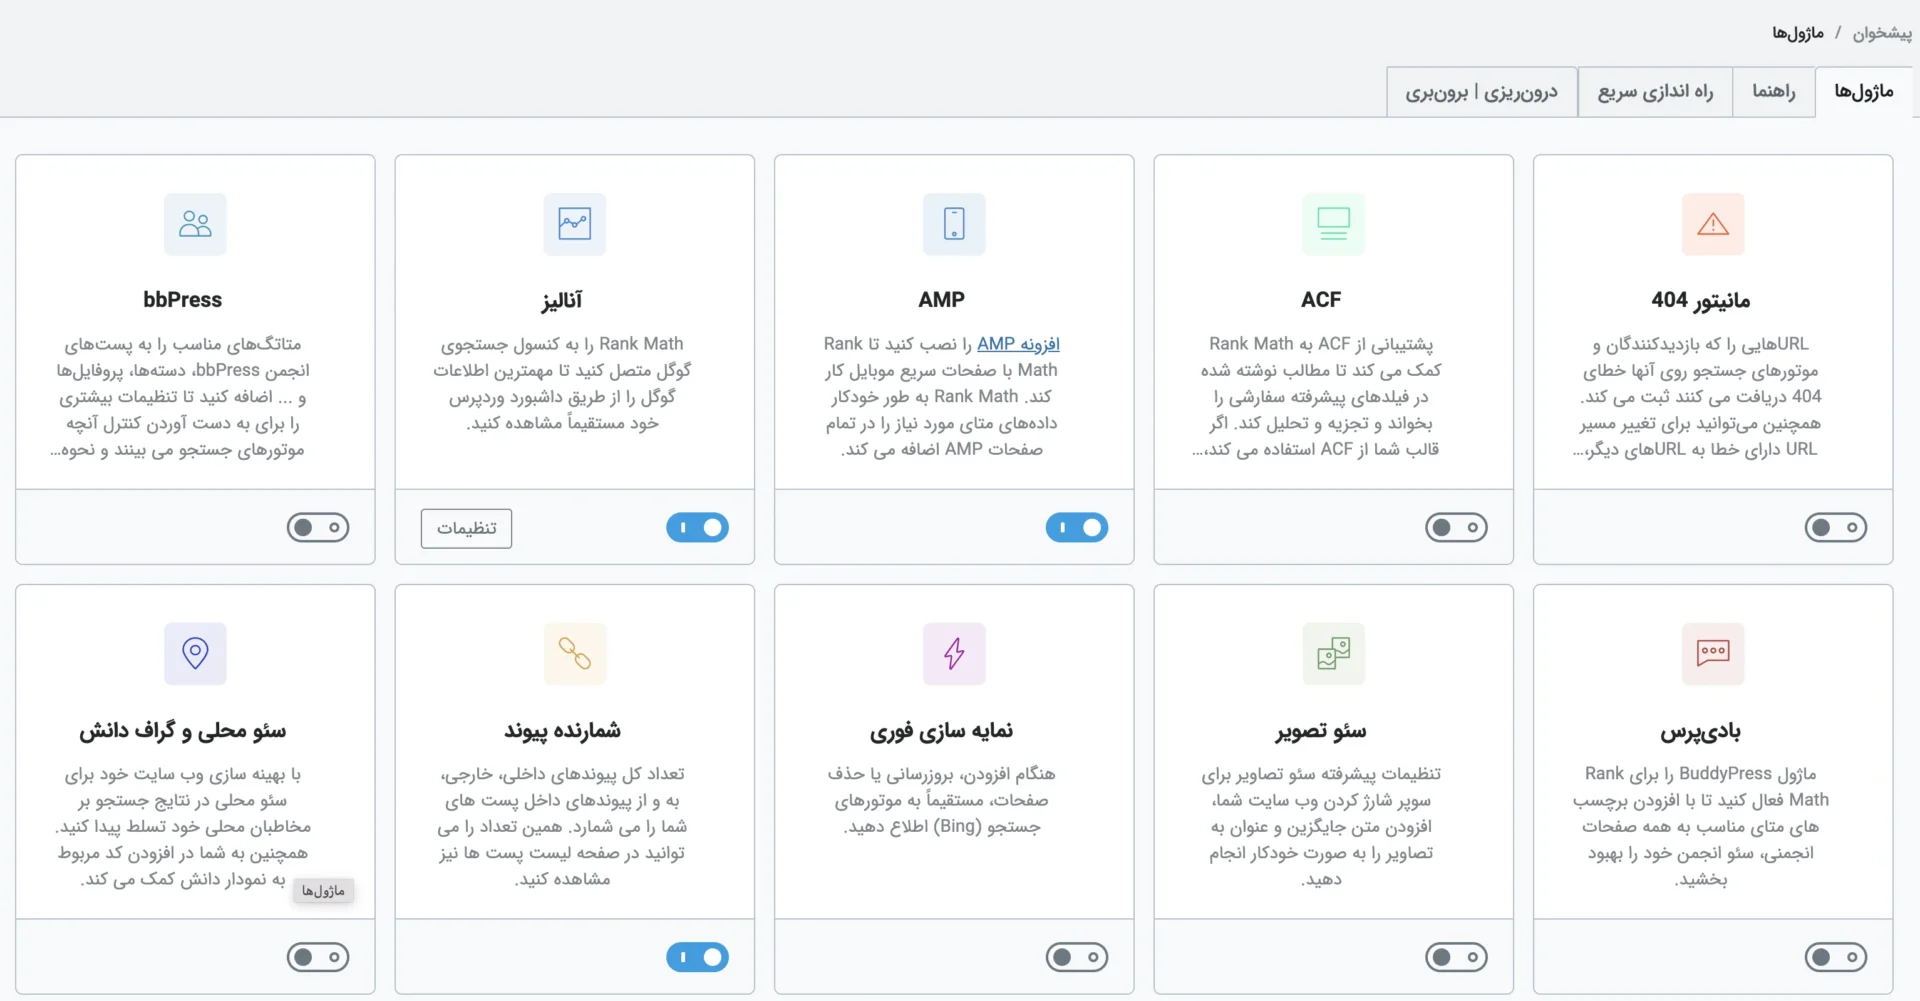This screenshot has width=1920, height=1001.
Task: Select the بادی‌پرس BuddyPress chat icon
Action: pos(1712,654)
